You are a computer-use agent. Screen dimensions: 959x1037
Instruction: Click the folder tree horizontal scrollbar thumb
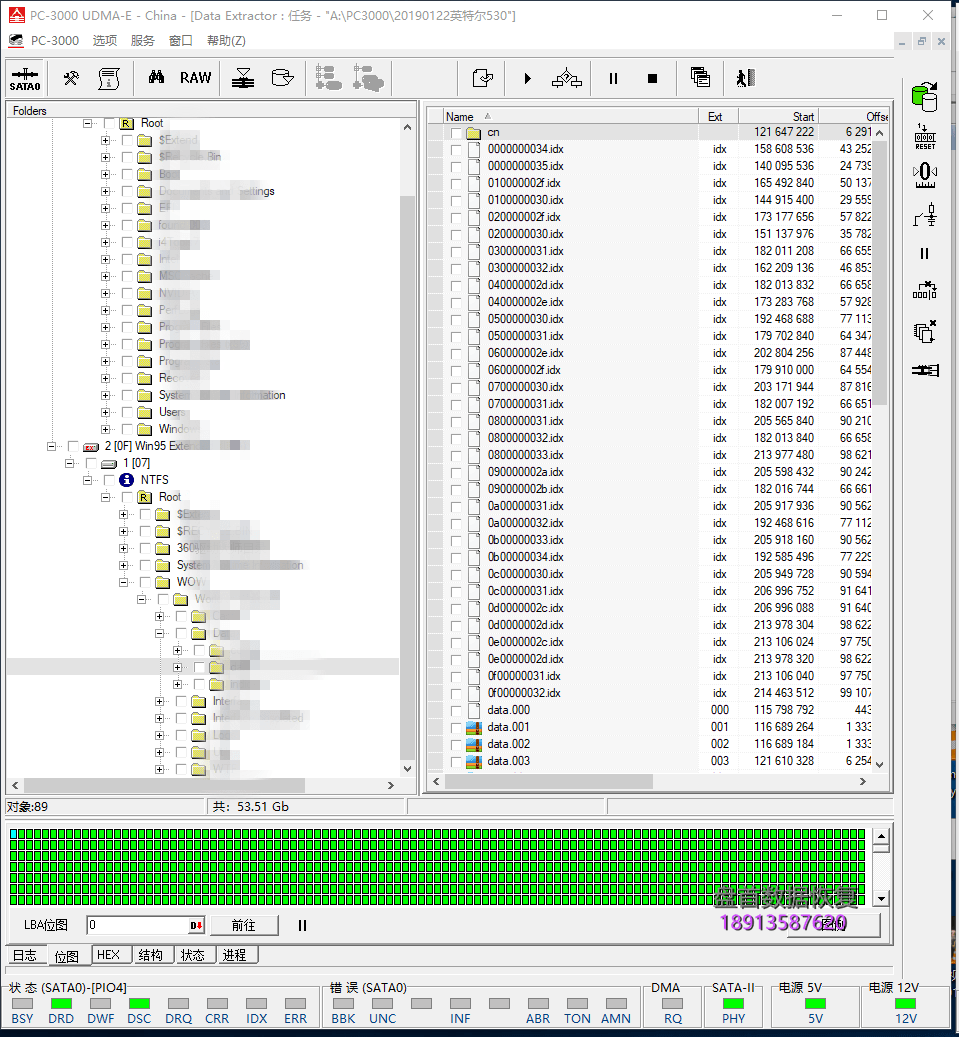tap(165, 785)
